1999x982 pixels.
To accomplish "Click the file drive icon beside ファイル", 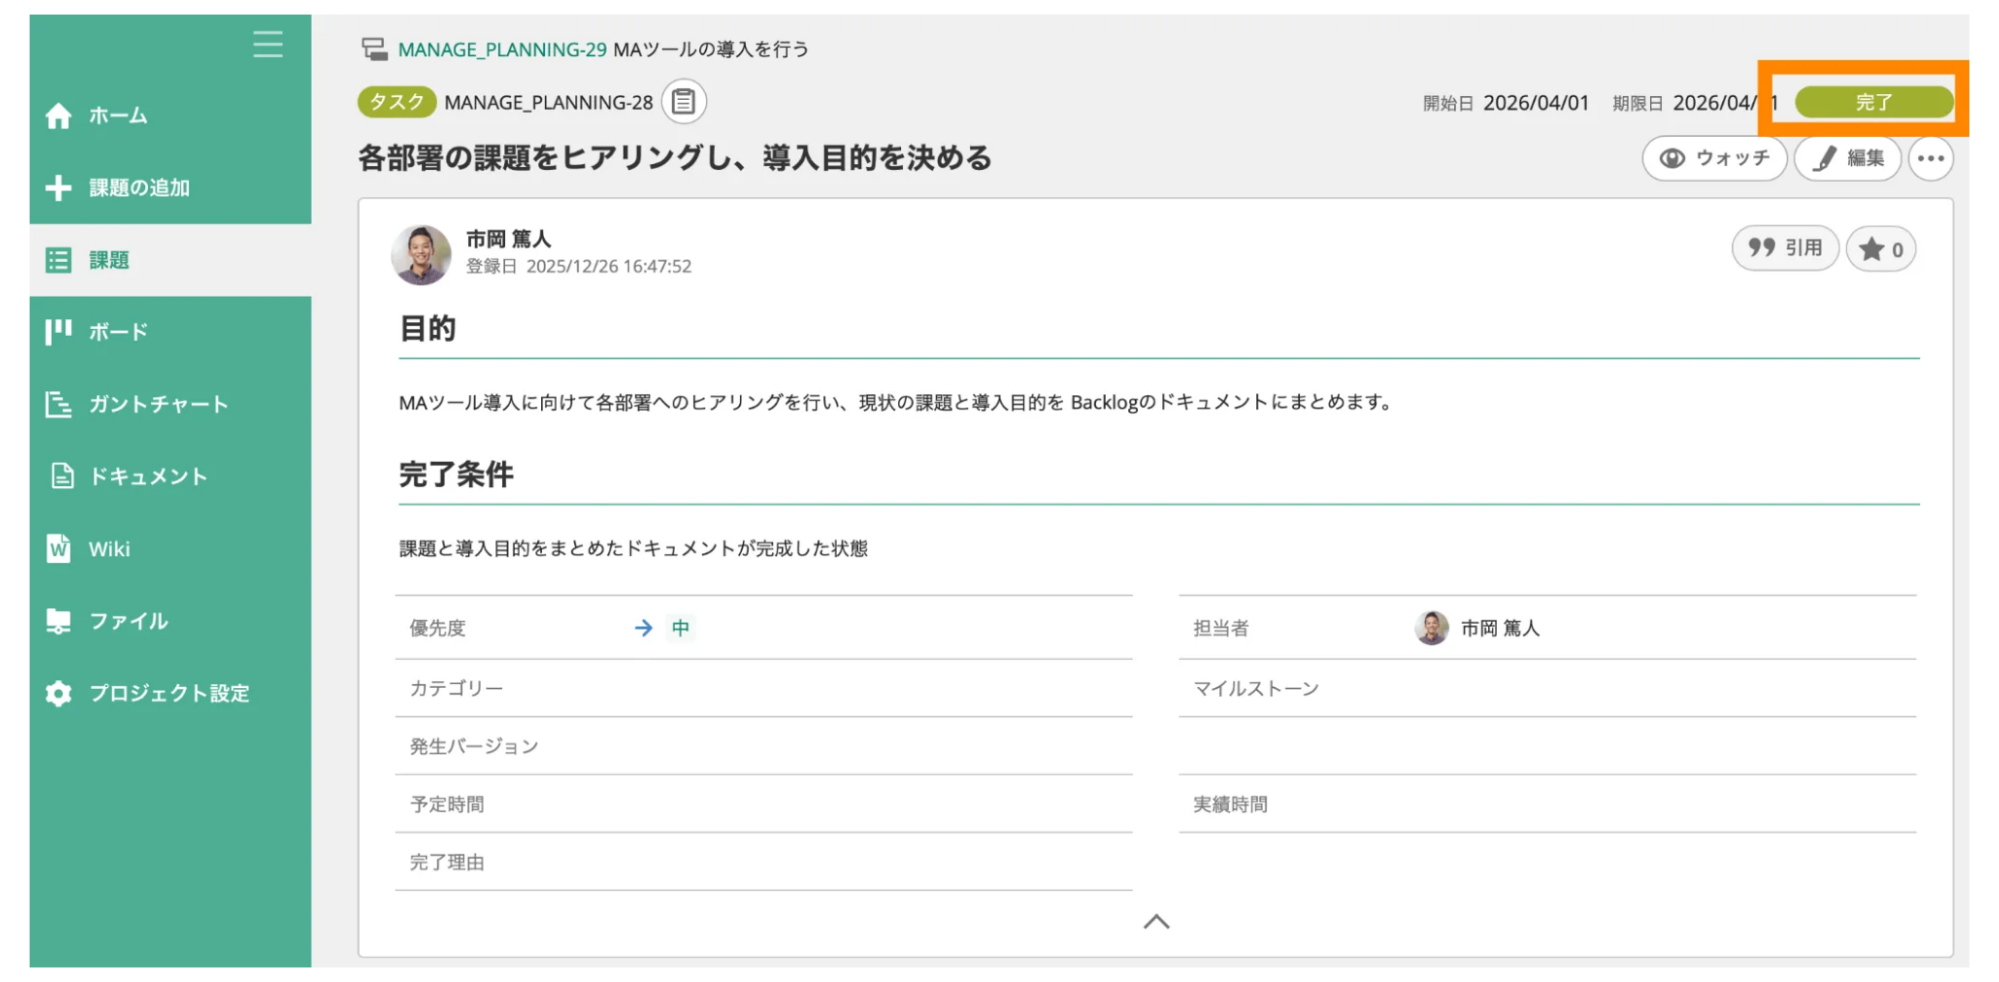I will click(59, 621).
